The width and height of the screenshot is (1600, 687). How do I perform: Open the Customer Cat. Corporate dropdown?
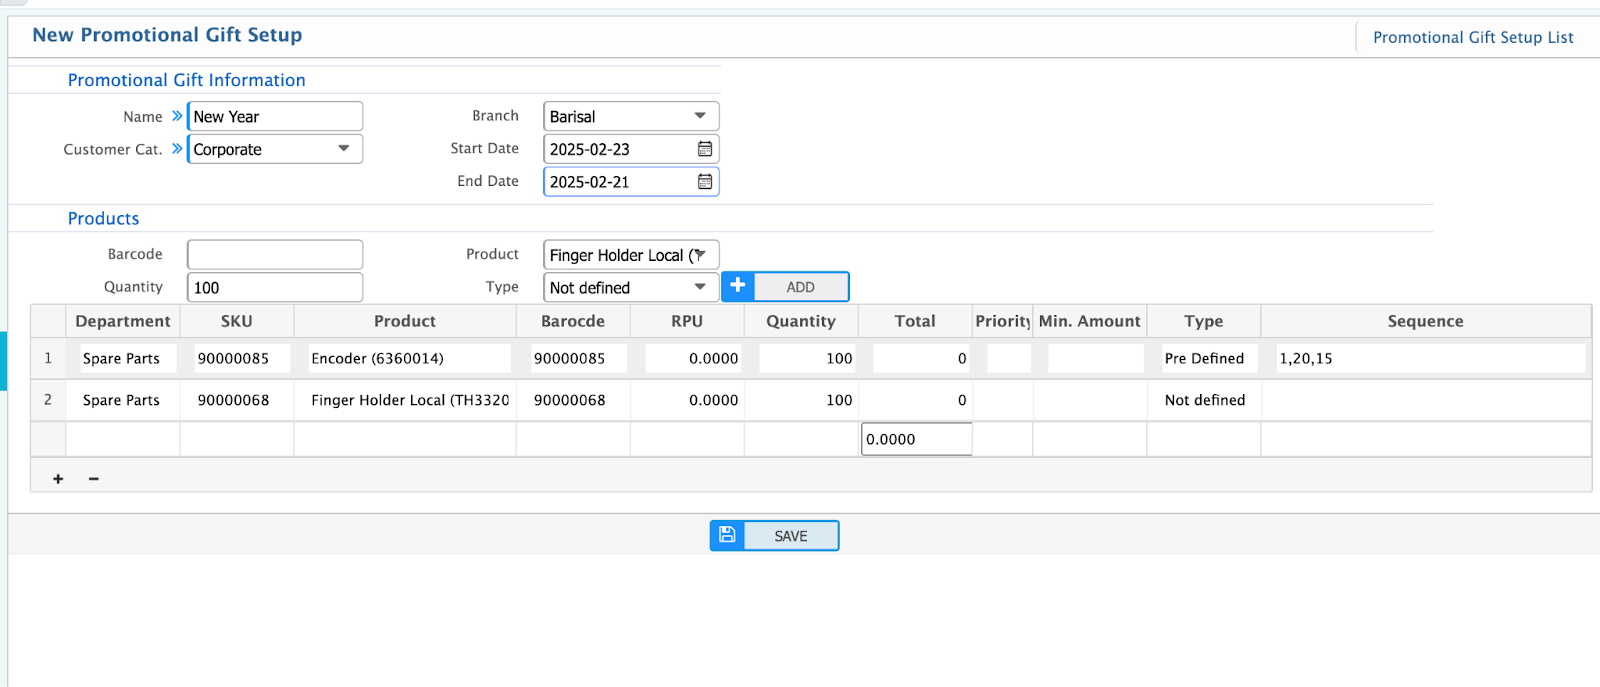pyautogui.click(x=343, y=149)
